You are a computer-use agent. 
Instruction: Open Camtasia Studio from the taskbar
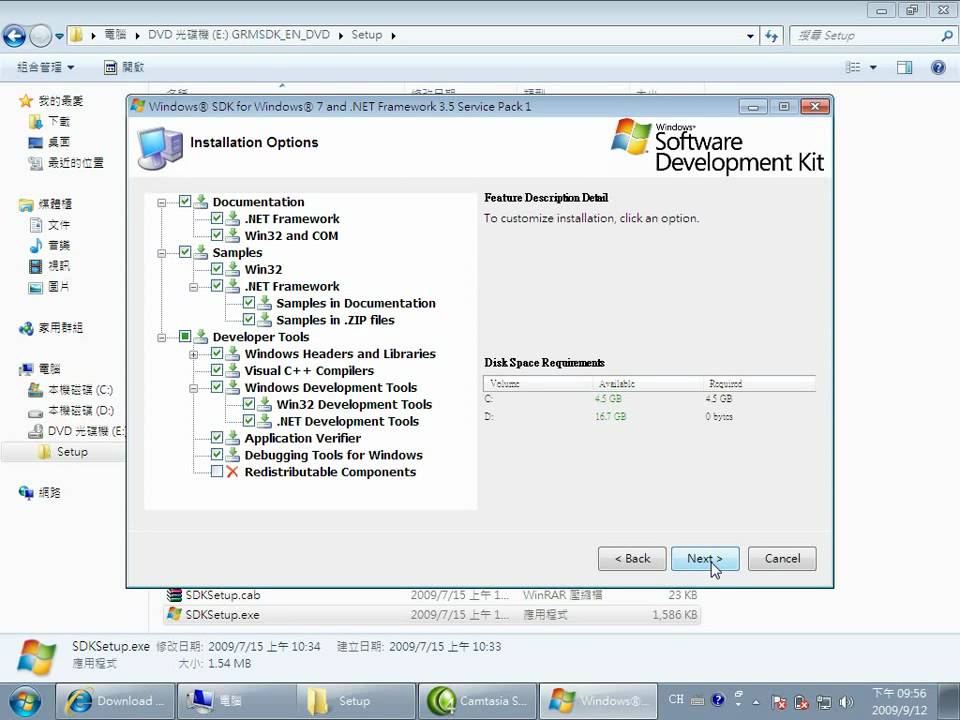coord(478,701)
